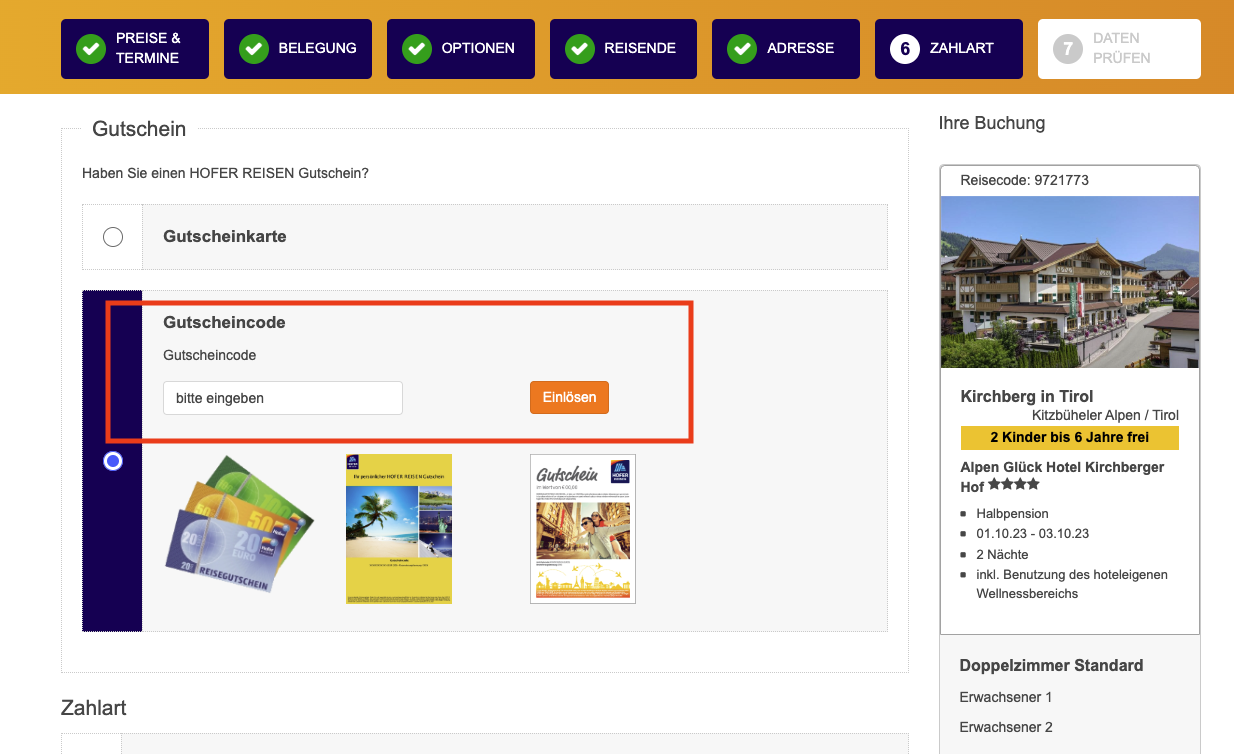
Task: Click the Erwachsener 2 entry
Action: click(1006, 727)
